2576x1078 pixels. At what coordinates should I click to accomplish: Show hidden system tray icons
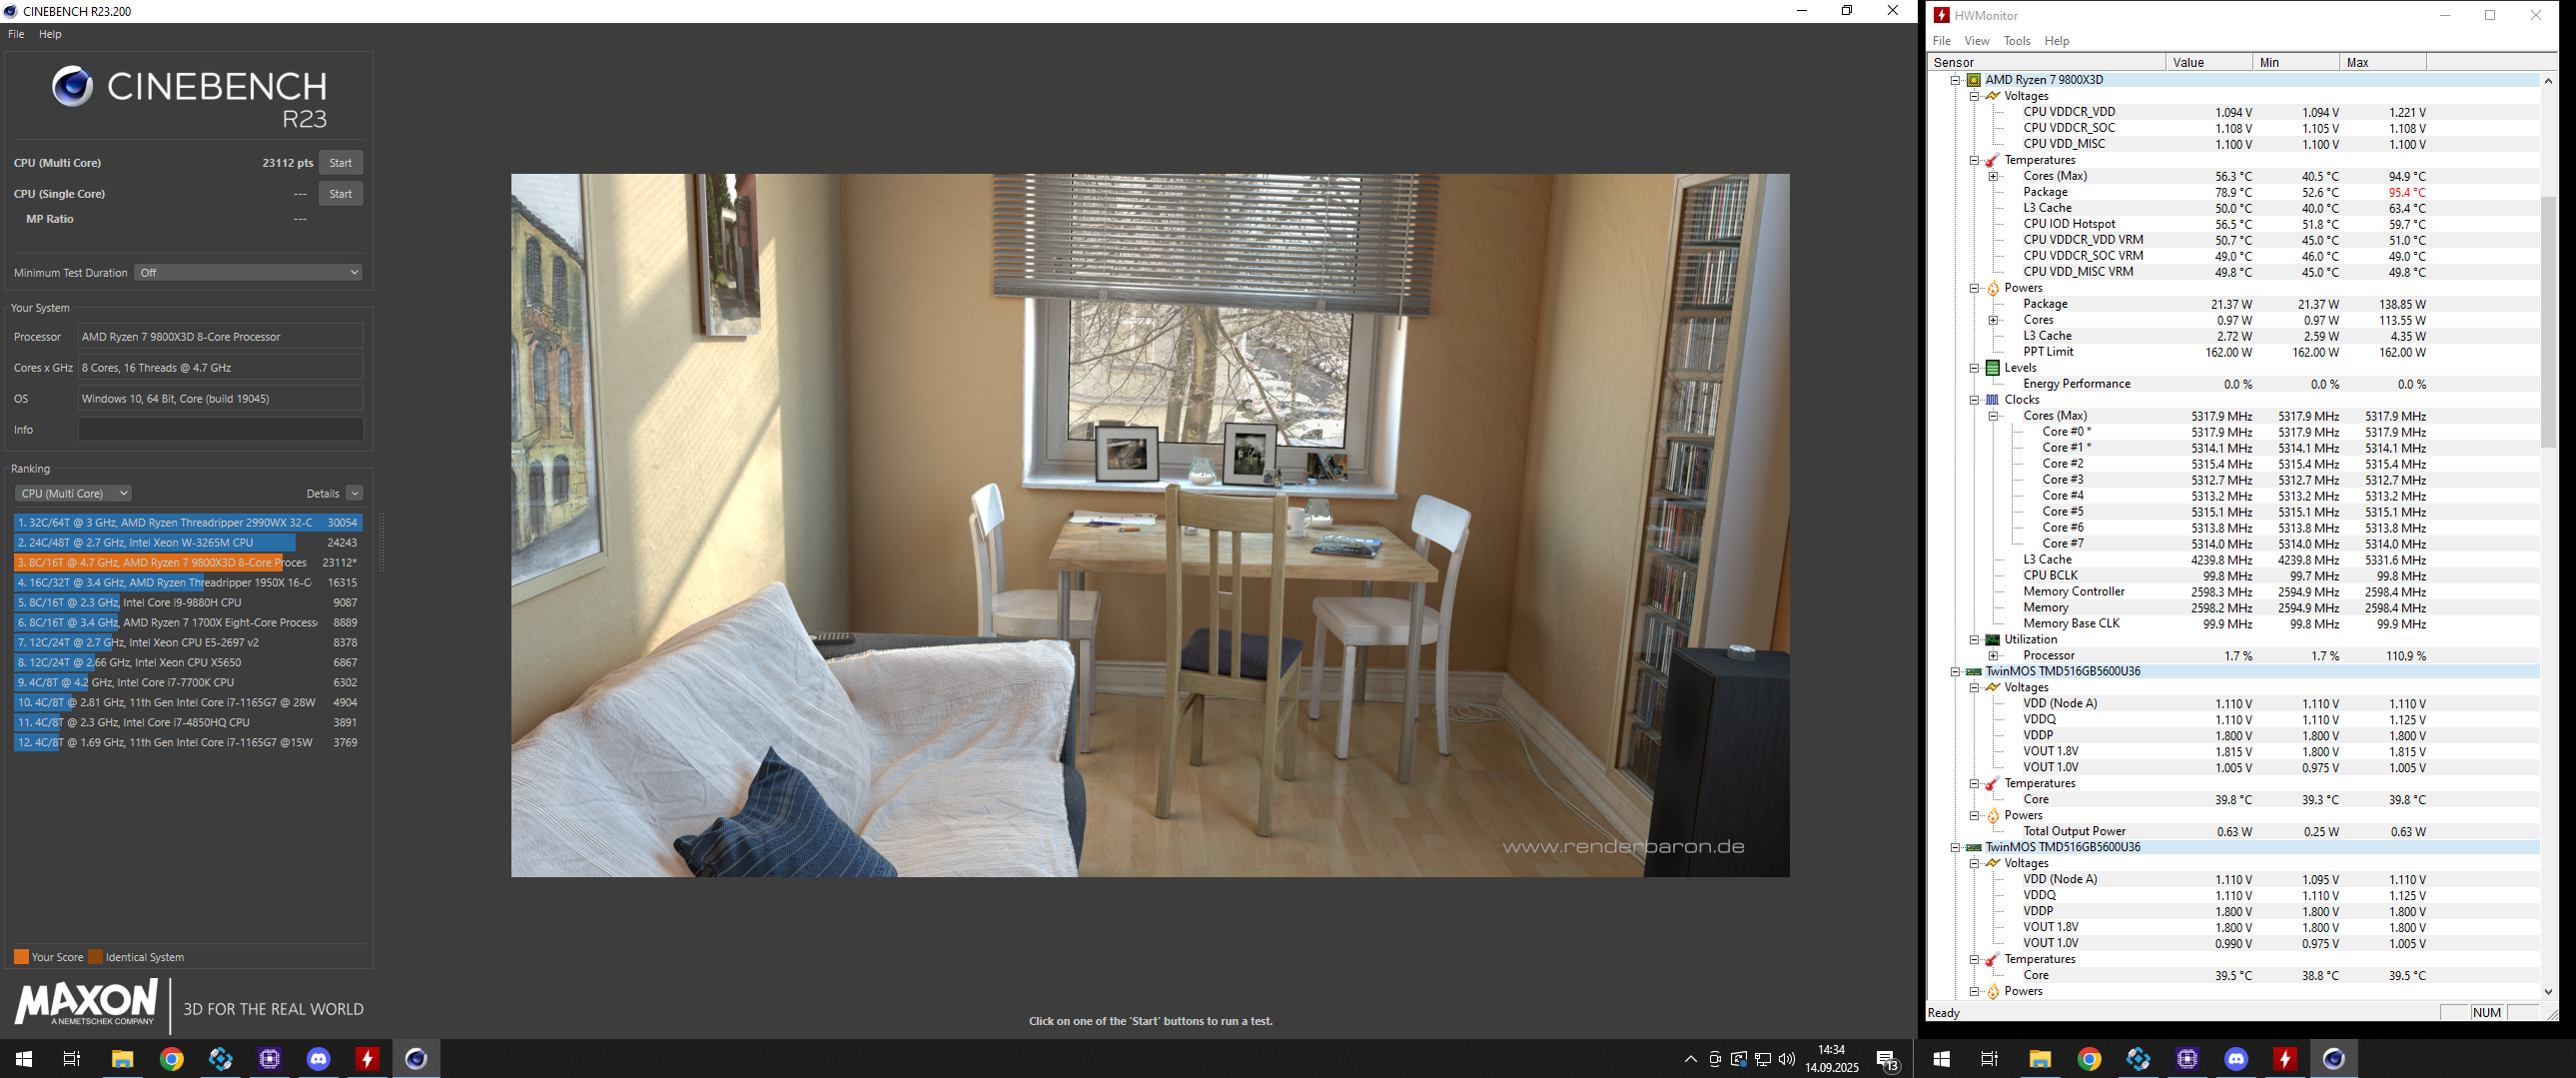pos(1690,1059)
